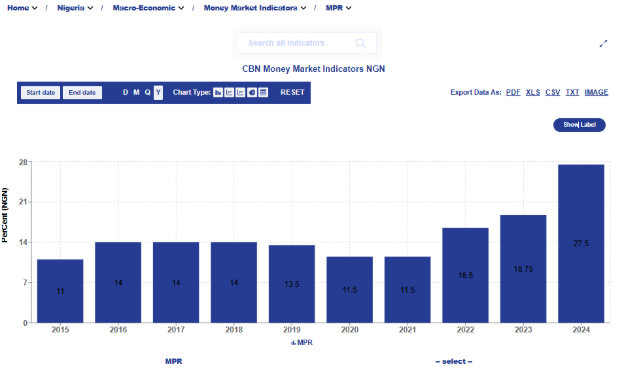Click the Start date field
Viewport: 624px width, 369px height.
41,92
